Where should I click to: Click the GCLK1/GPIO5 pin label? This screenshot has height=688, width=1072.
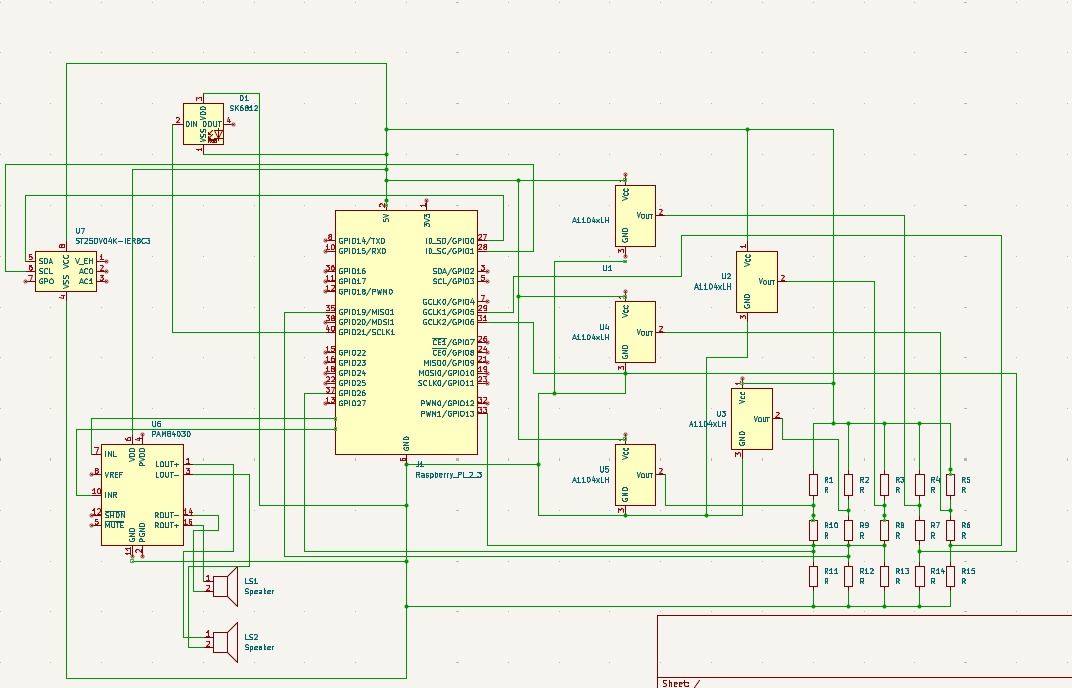click(x=448, y=312)
